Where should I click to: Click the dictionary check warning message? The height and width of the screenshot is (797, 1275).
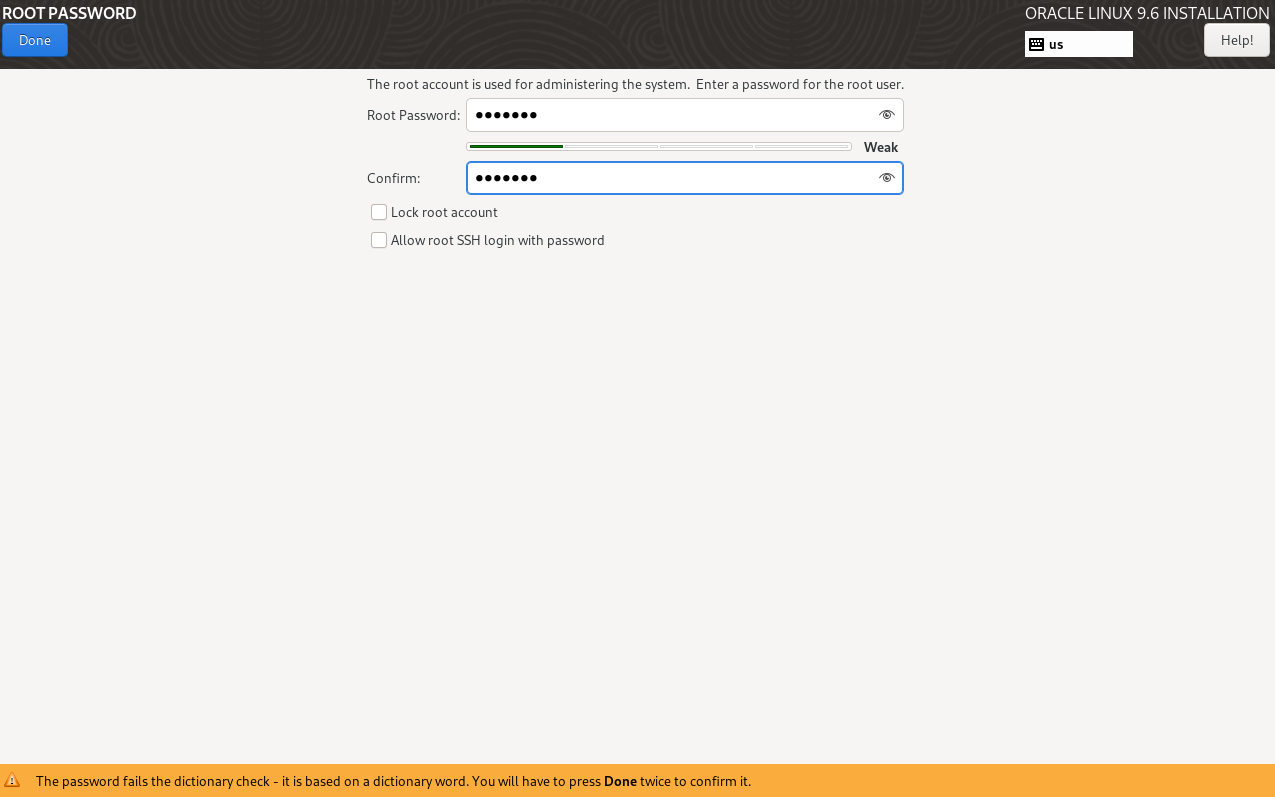point(393,781)
